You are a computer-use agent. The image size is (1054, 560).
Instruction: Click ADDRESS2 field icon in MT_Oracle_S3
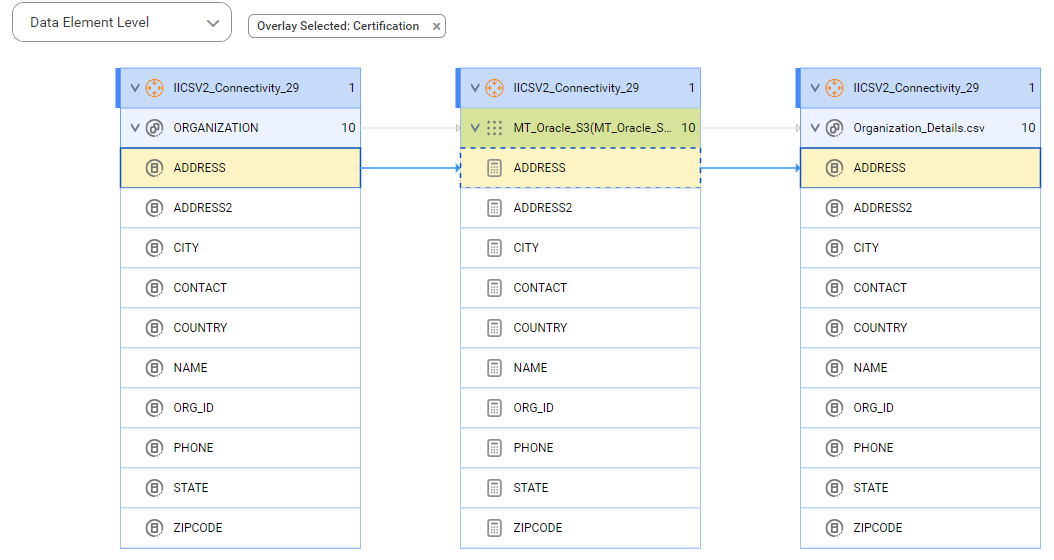point(495,208)
